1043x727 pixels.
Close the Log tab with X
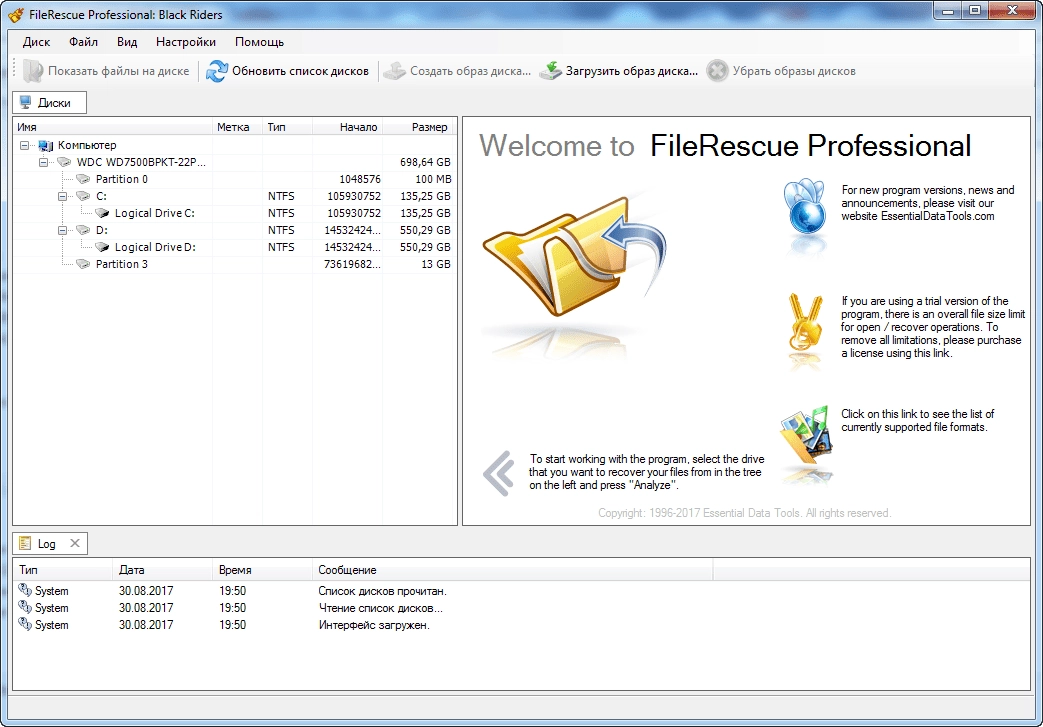point(75,543)
